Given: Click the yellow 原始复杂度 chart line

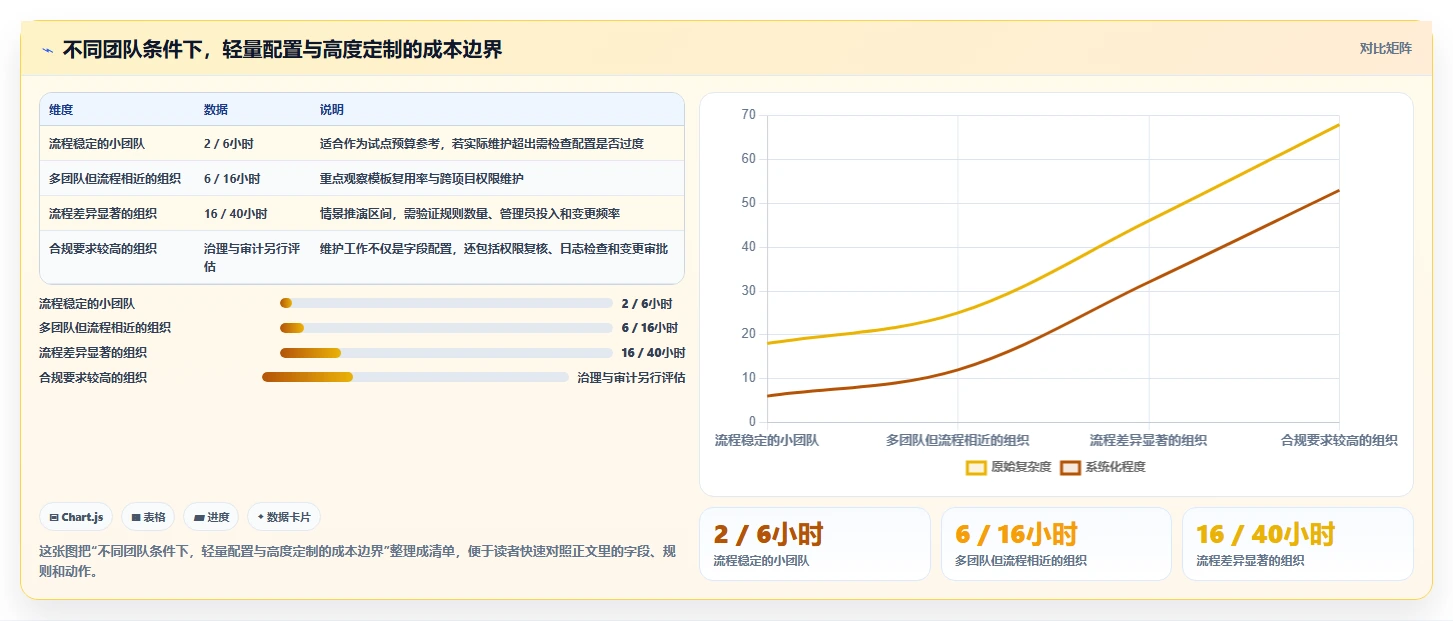Looking at the screenshot, I should coord(1149,220).
